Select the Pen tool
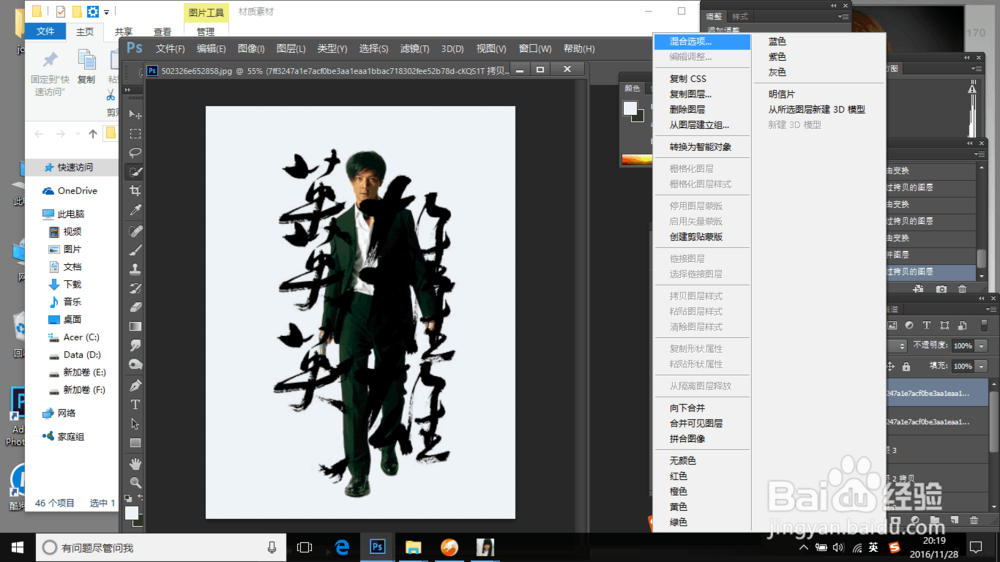This screenshot has height=562, width=1000. 135,385
